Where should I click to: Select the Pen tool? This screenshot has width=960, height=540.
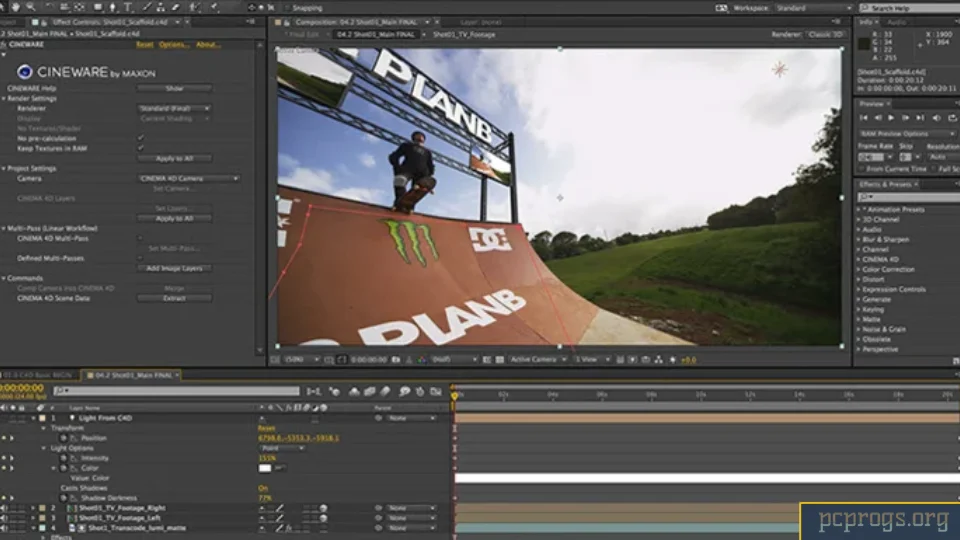(x=113, y=7)
